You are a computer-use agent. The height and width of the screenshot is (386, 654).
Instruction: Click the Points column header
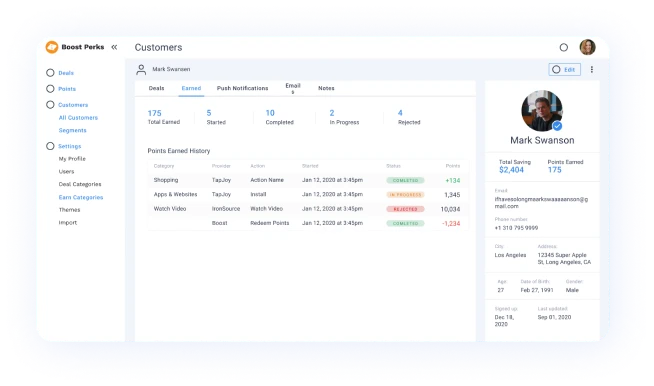coord(453,166)
